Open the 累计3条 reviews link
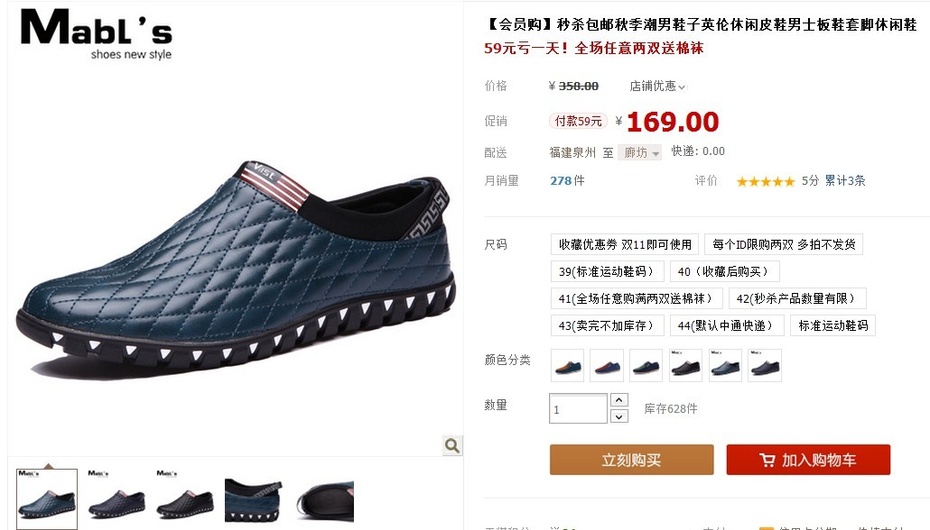930x530 pixels. [x=845, y=181]
